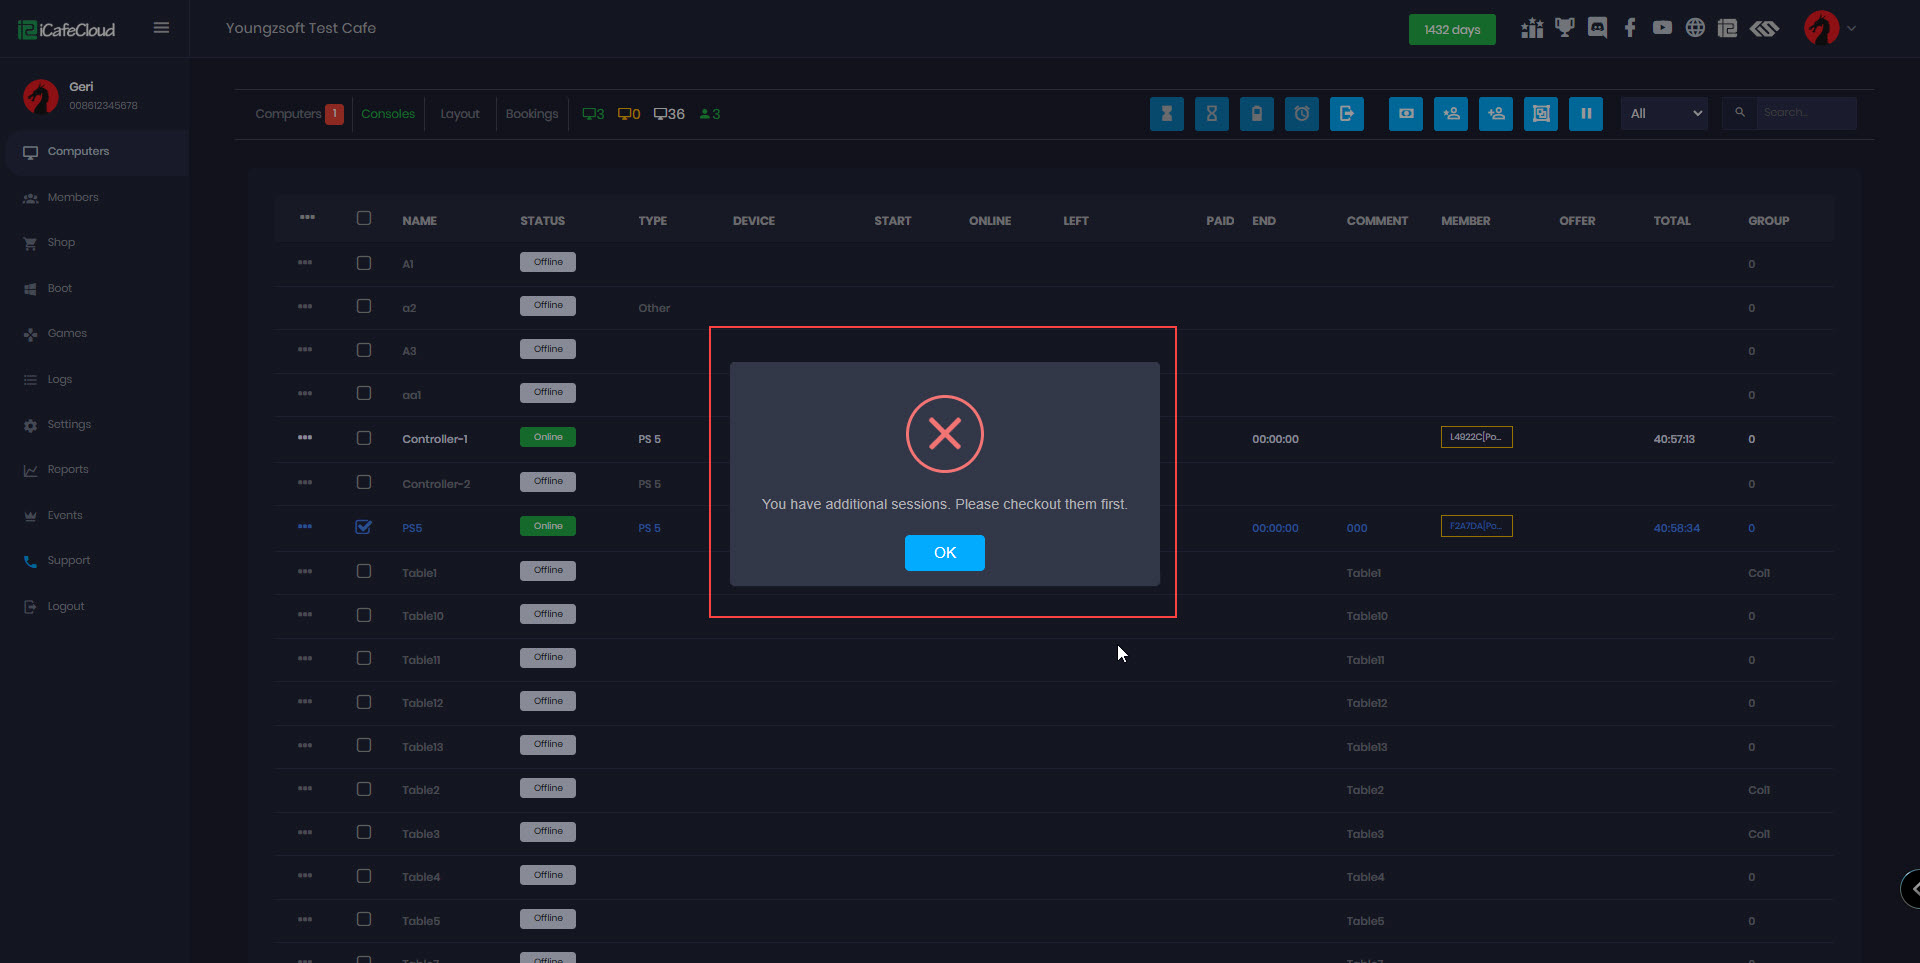Toggle the hamburger sidebar menu
The height and width of the screenshot is (963, 1920).
pos(161,28)
